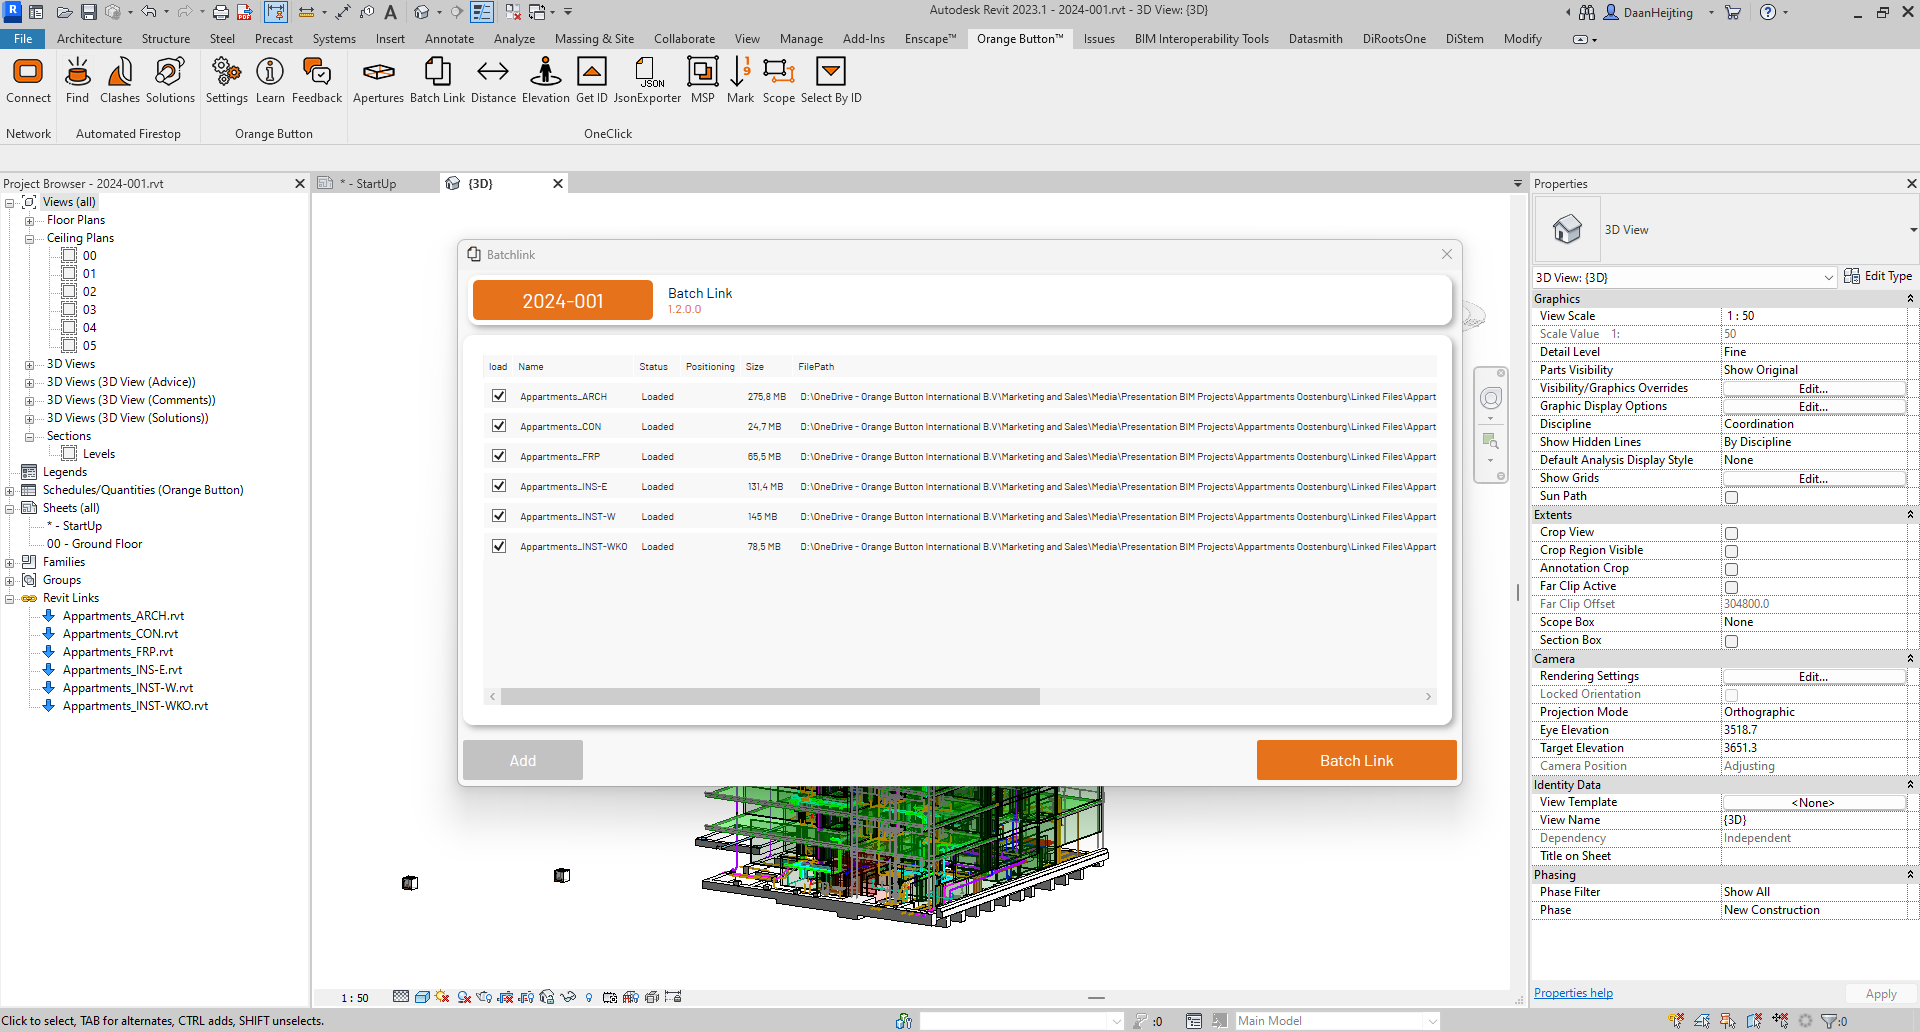
Task: Click the Get ID tool
Action: (591, 80)
